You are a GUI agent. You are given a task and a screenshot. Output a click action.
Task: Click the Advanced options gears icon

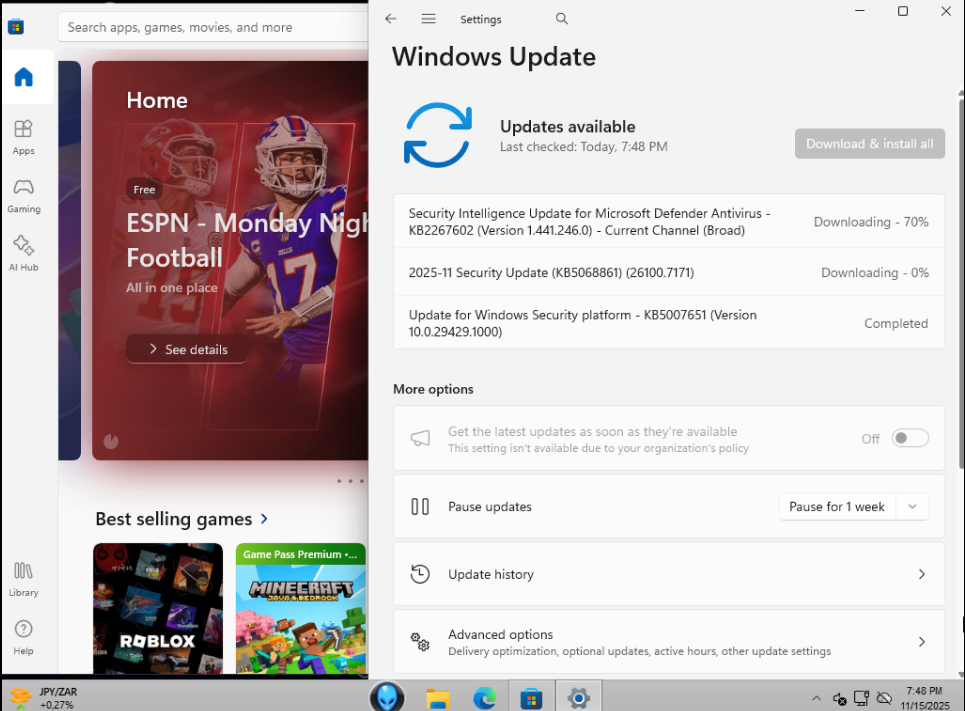[420, 642]
